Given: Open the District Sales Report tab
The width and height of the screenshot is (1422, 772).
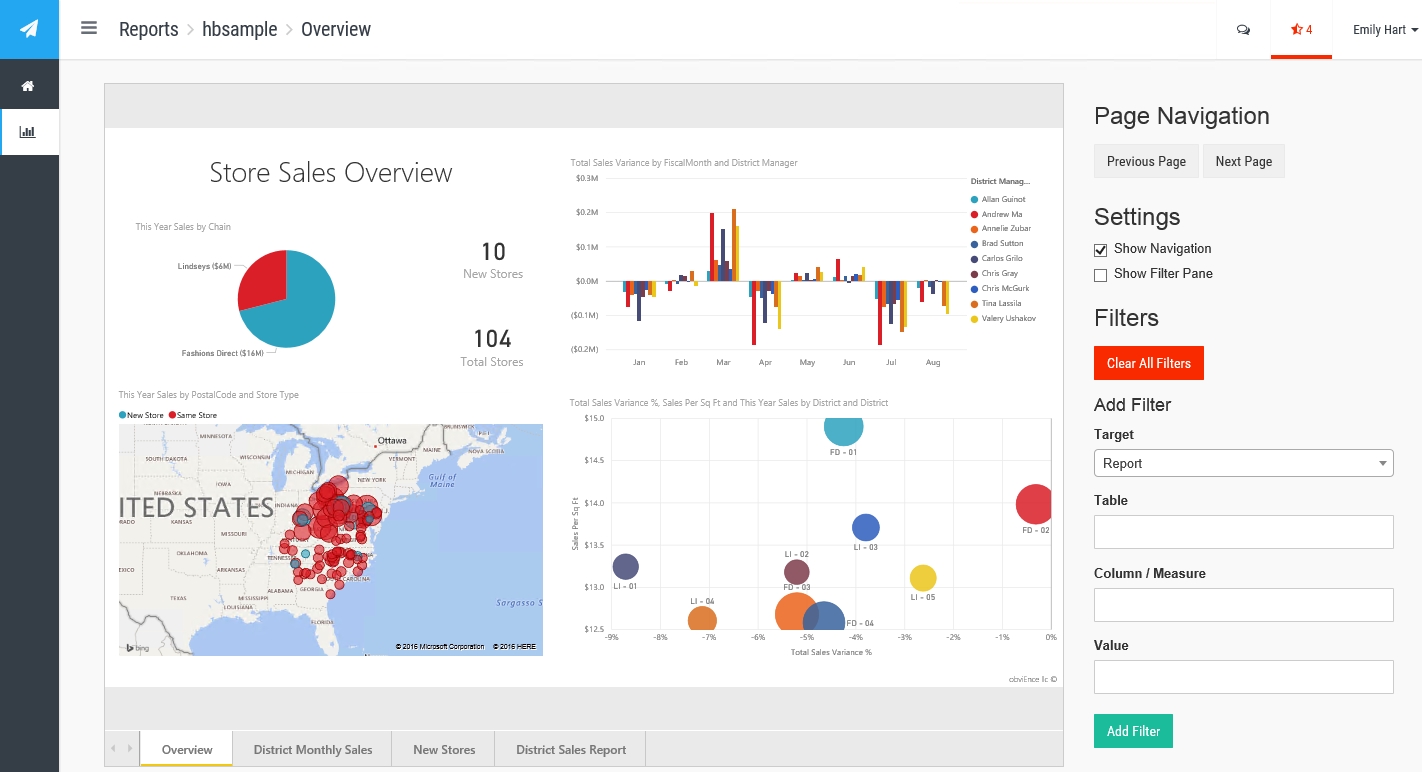Looking at the screenshot, I should [571, 749].
